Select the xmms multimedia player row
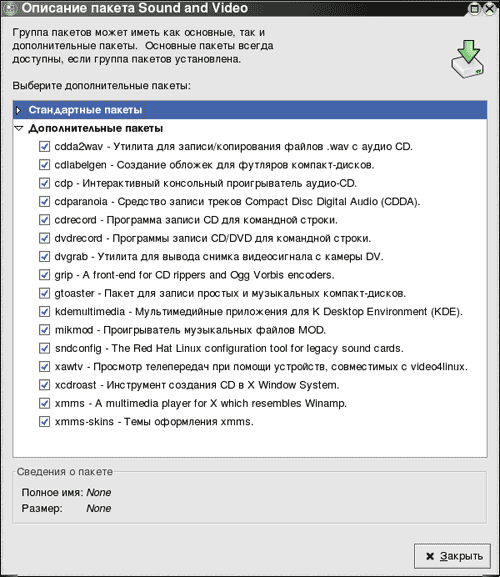 (x=201, y=403)
